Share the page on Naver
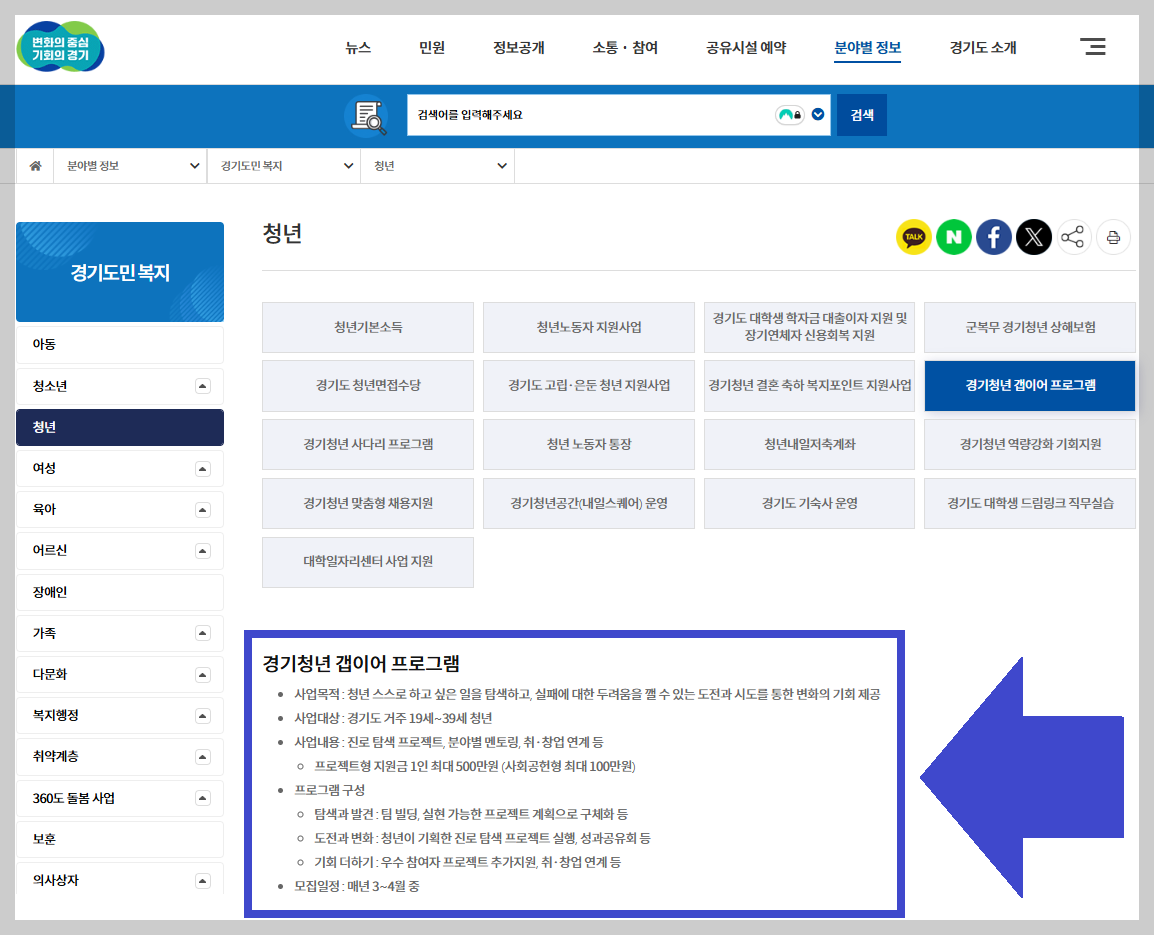1154x935 pixels. point(953,237)
